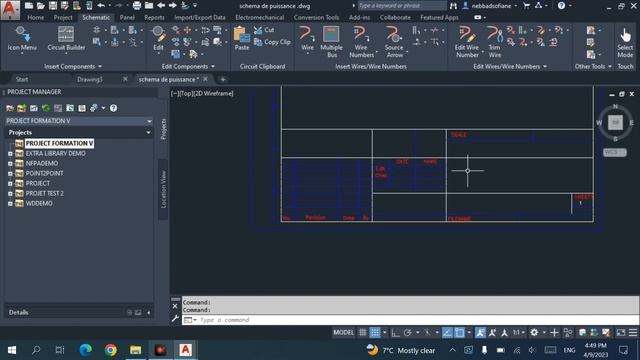Click the workspace switching gear icon
The image size is (640, 360).
534,333
